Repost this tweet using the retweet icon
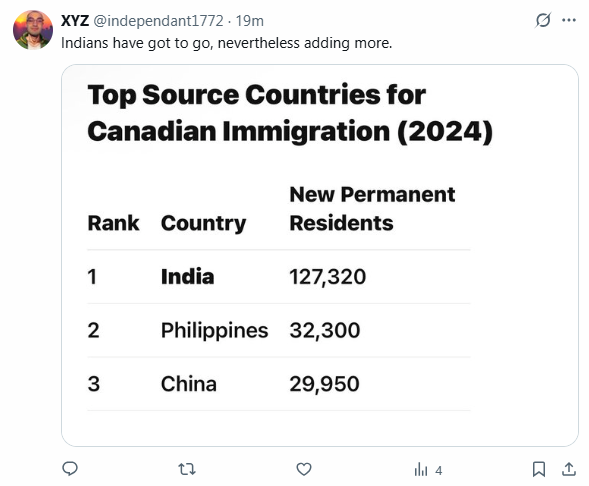 187,469
